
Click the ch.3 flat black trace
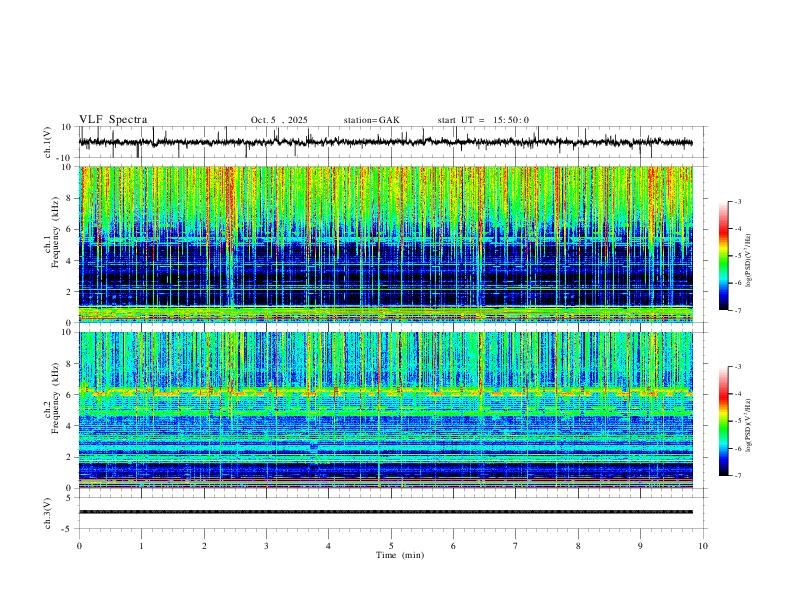(386, 512)
